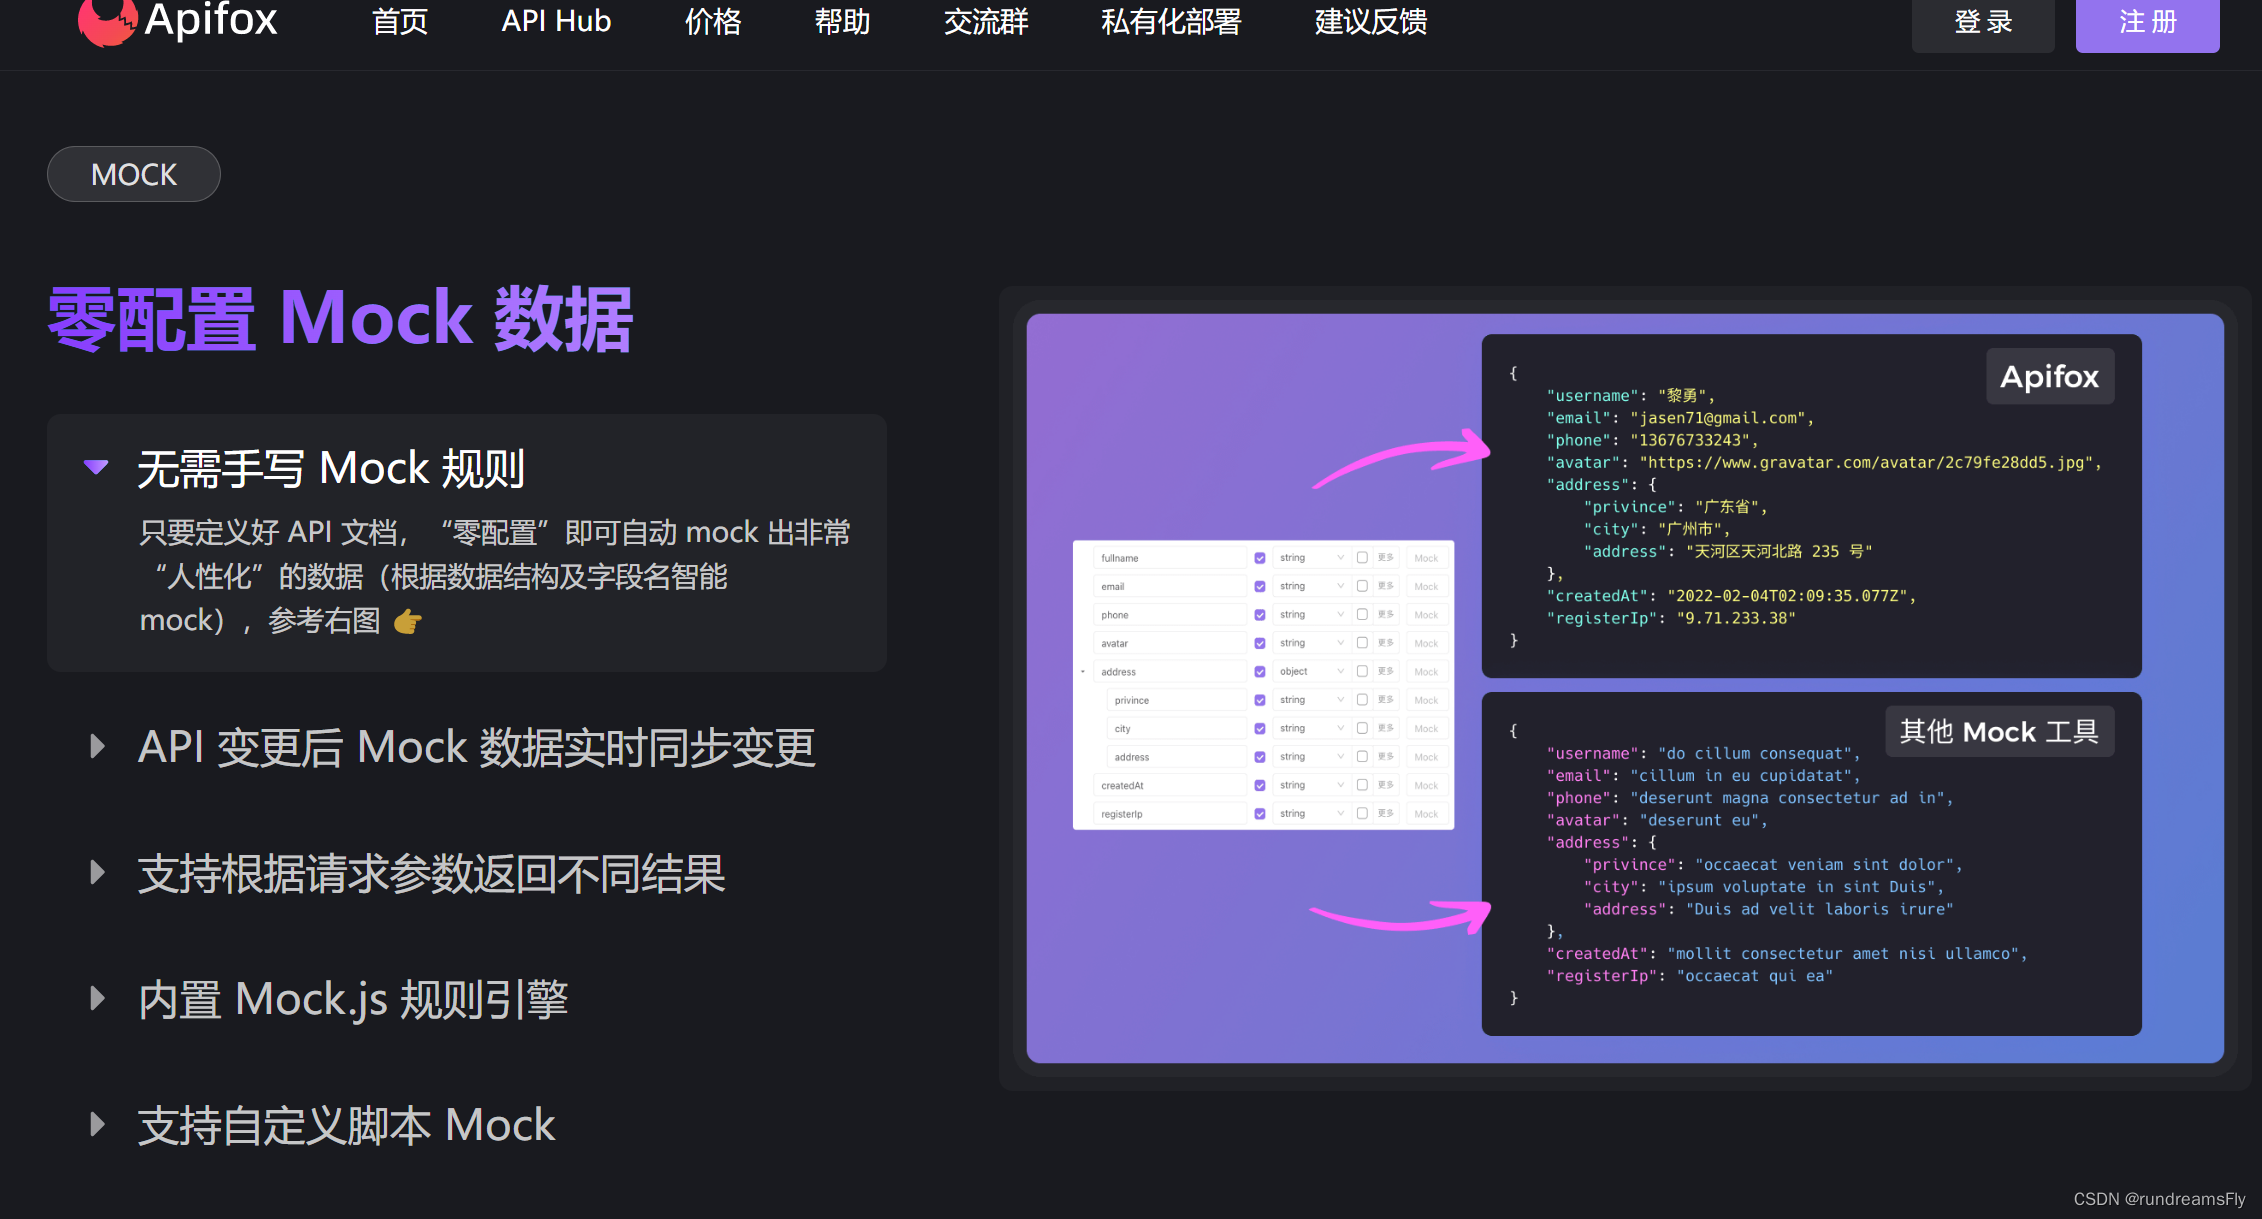Screen dimensions: 2262x1219
Task: Click the Apifox label on upper code panel
Action: tap(2049, 376)
